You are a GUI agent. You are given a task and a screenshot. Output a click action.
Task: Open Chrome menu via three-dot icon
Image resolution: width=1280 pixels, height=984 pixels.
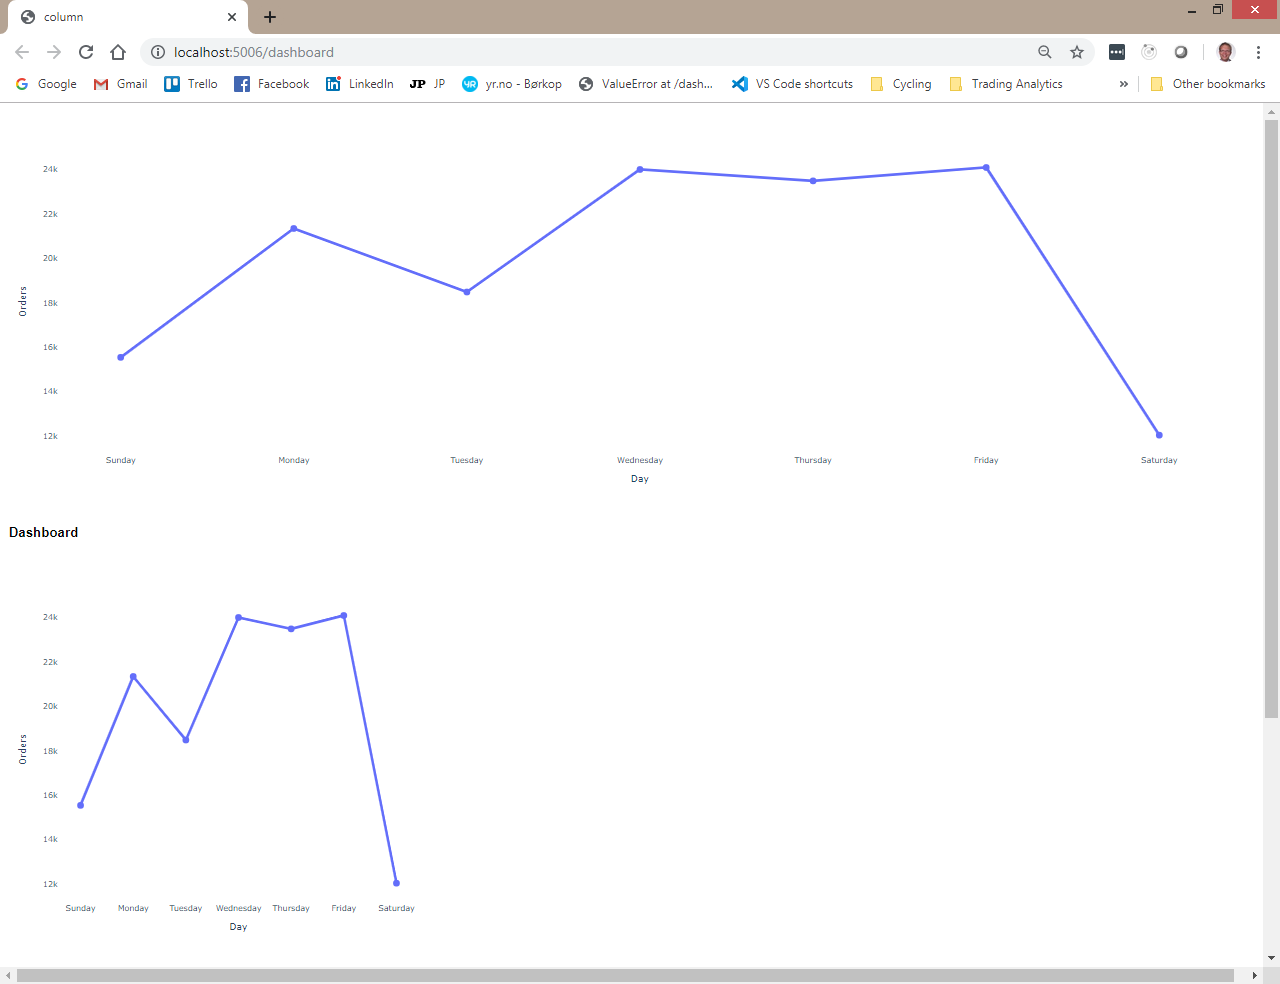coord(1258,52)
